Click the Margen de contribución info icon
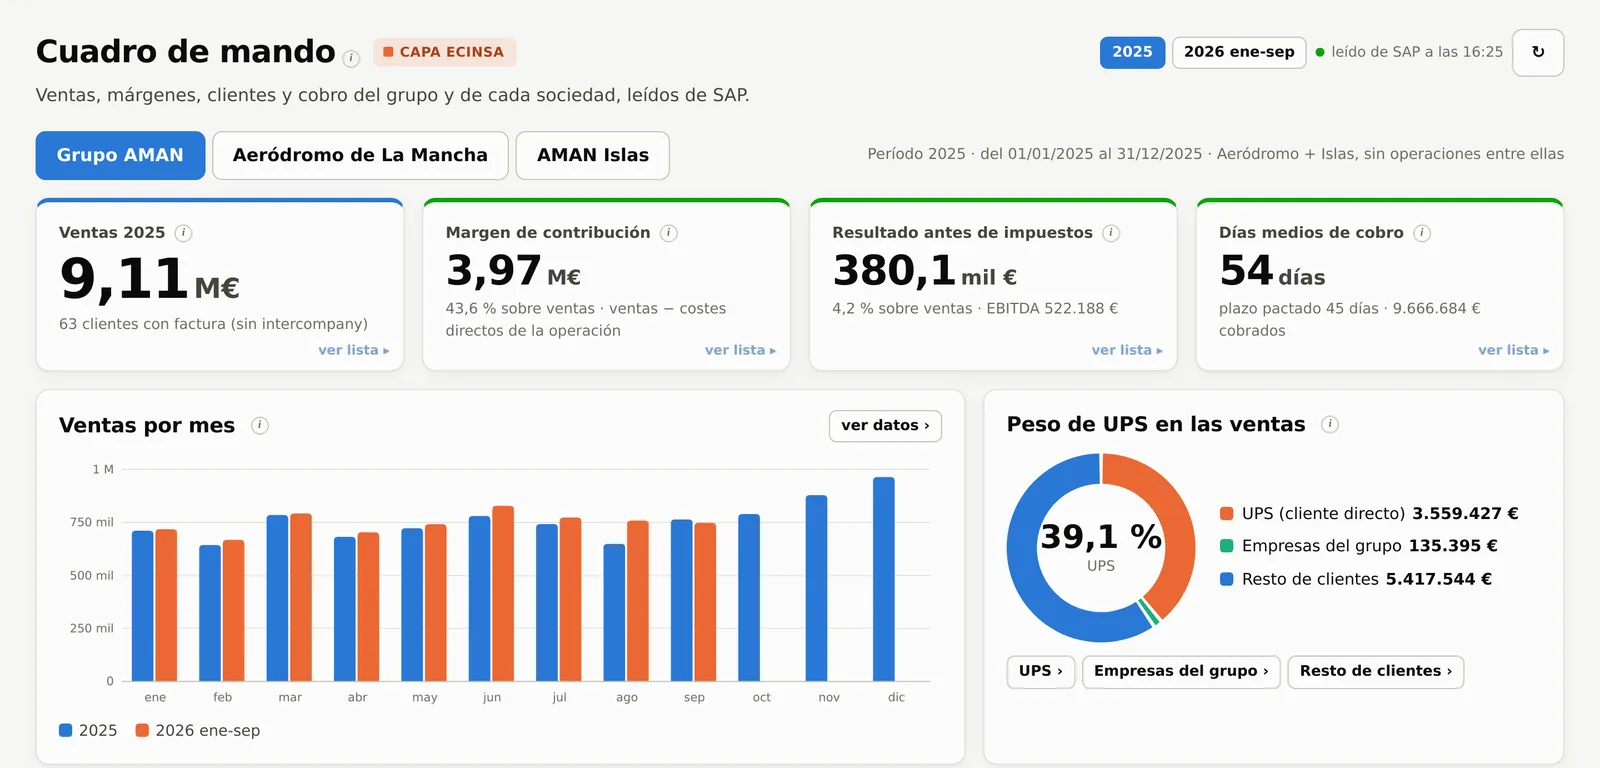 [x=669, y=233]
